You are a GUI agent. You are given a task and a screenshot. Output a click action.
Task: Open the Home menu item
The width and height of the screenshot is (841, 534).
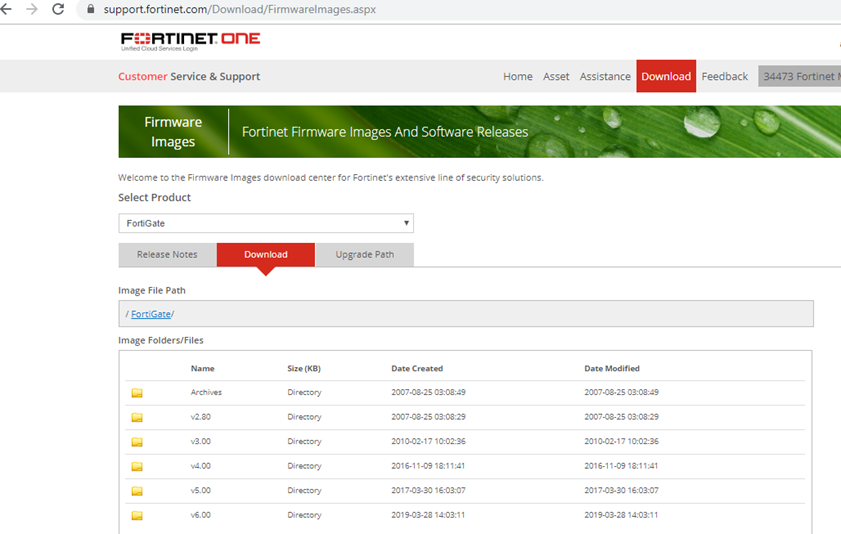[x=518, y=76]
